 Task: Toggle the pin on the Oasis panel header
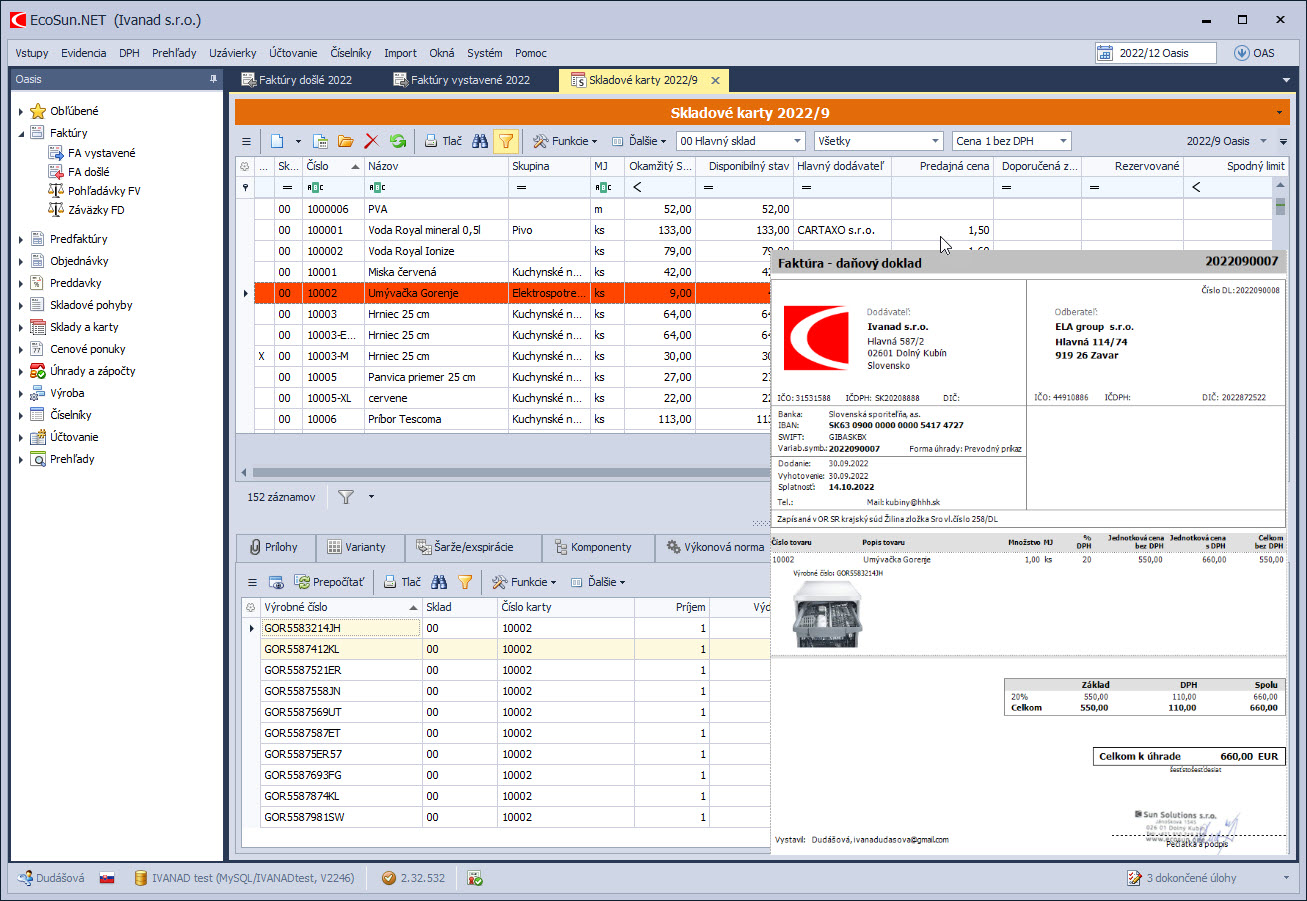click(x=212, y=79)
